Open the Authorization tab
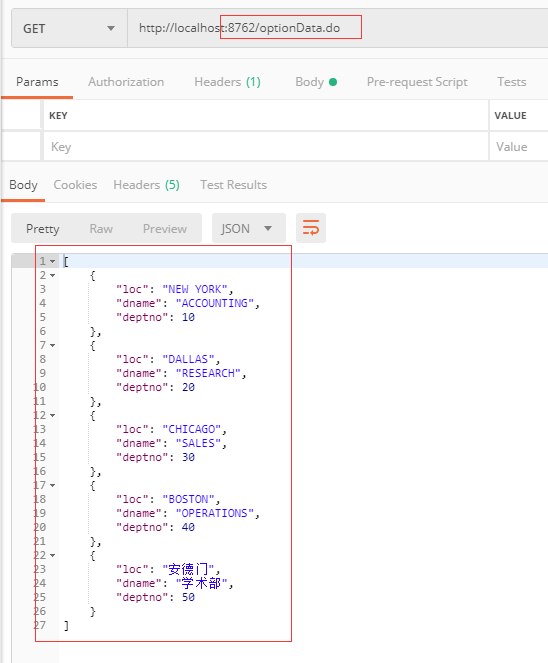548x663 pixels. pos(126,82)
